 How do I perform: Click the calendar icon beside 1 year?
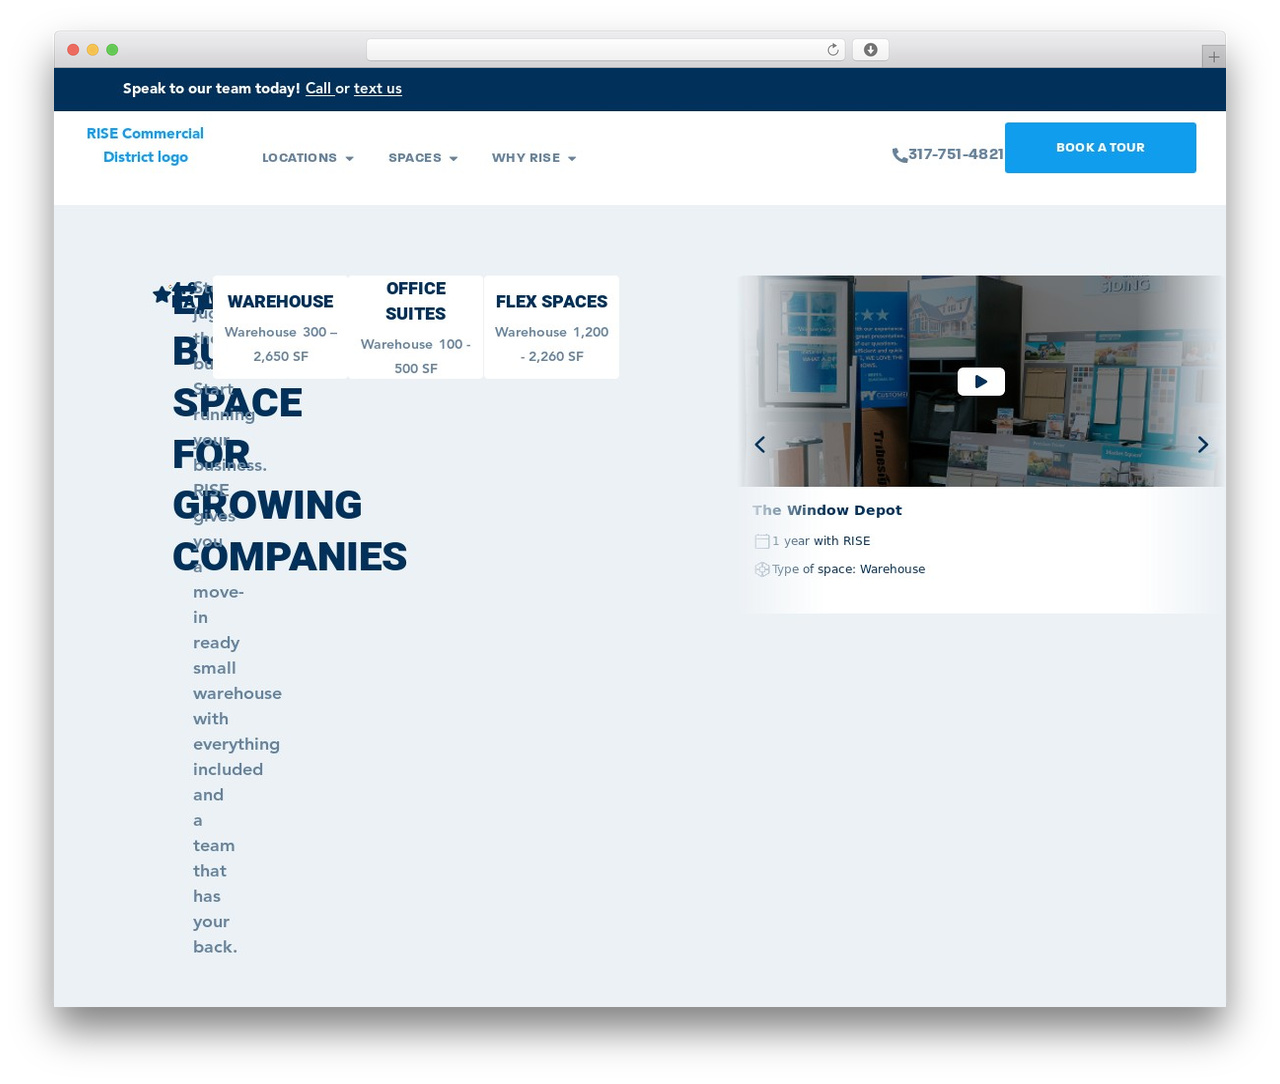pyautogui.click(x=762, y=541)
